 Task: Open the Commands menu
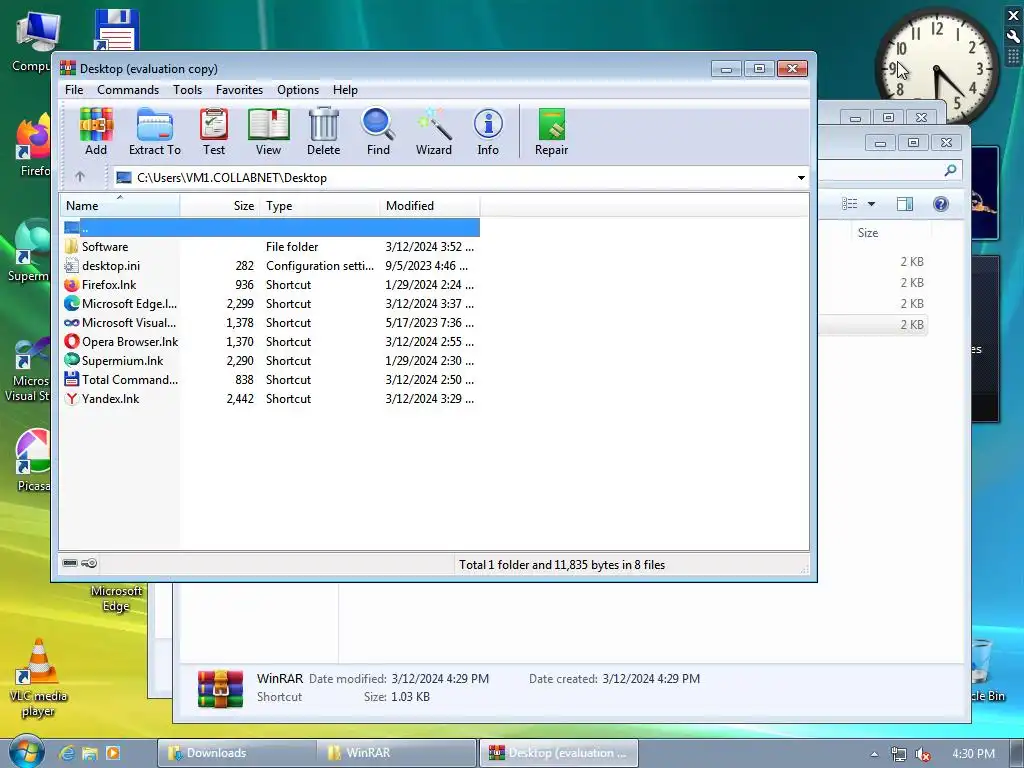128,89
